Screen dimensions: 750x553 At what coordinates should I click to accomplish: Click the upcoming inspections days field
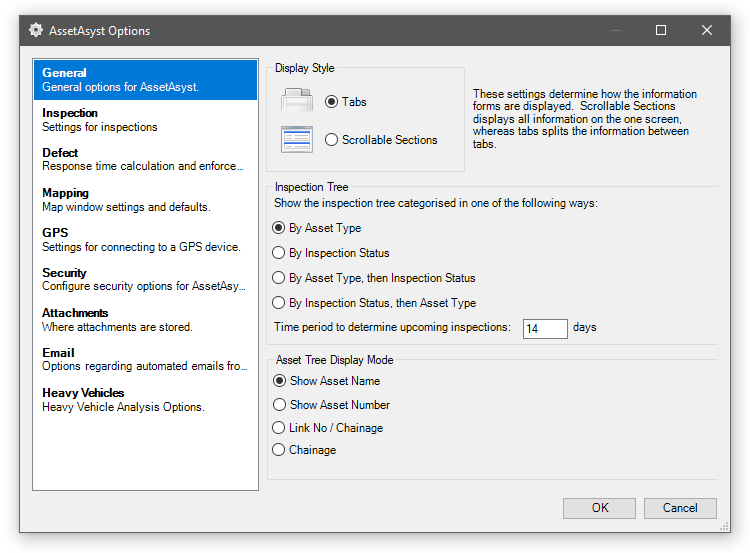(x=545, y=328)
